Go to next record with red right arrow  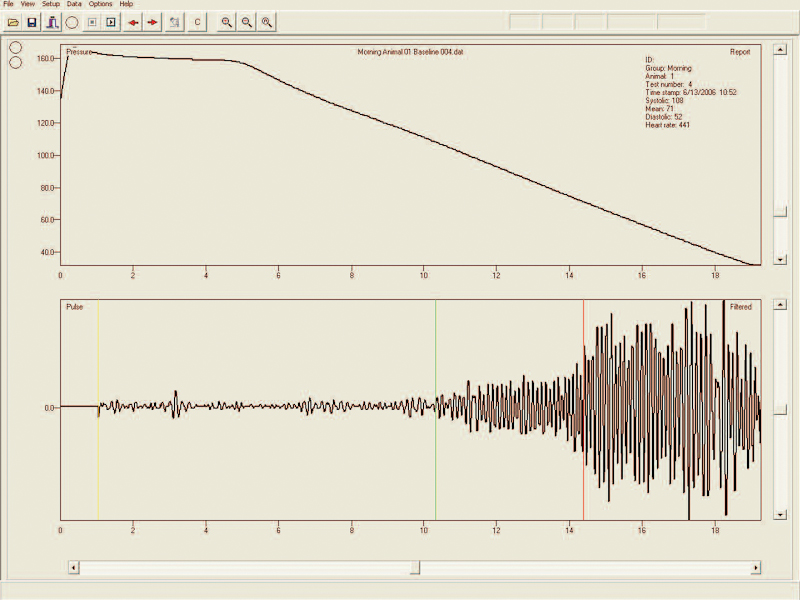pyautogui.click(x=152, y=22)
